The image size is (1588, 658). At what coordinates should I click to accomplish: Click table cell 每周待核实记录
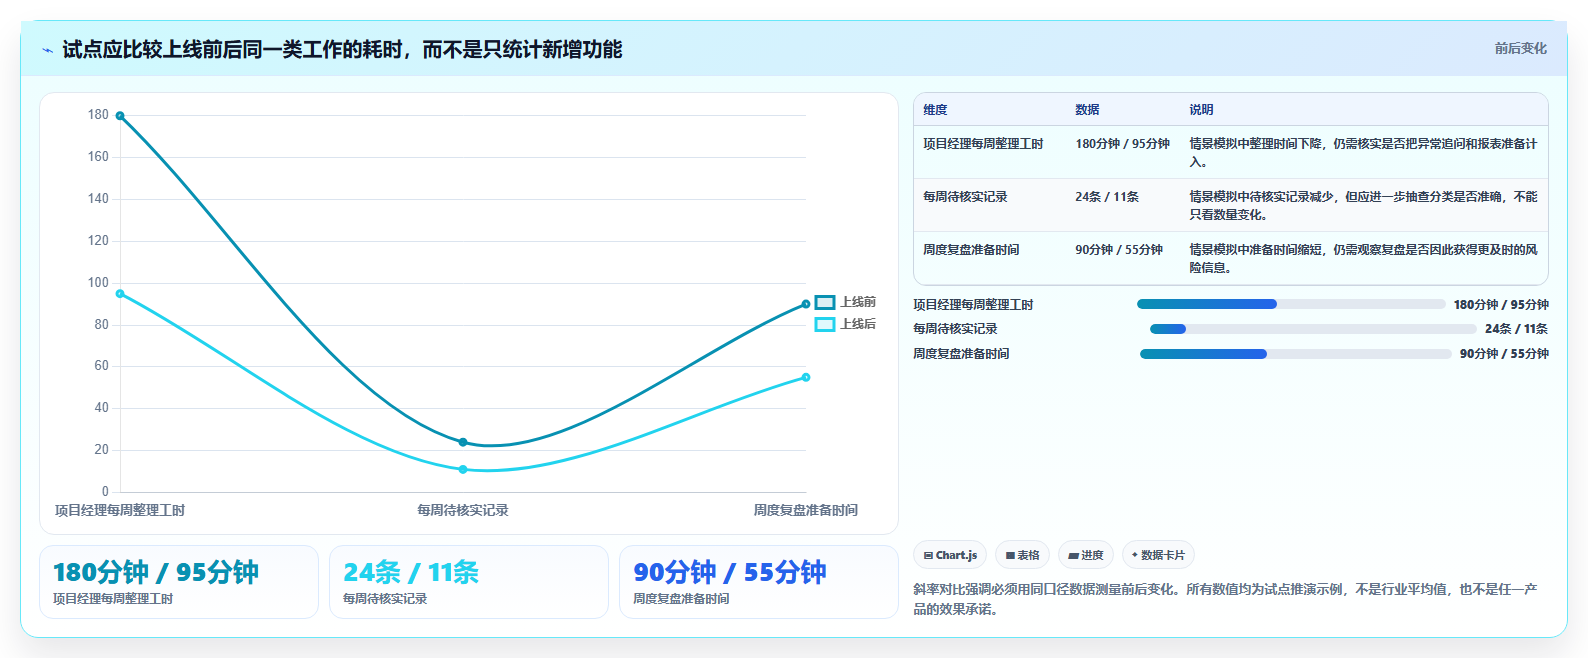click(x=965, y=197)
